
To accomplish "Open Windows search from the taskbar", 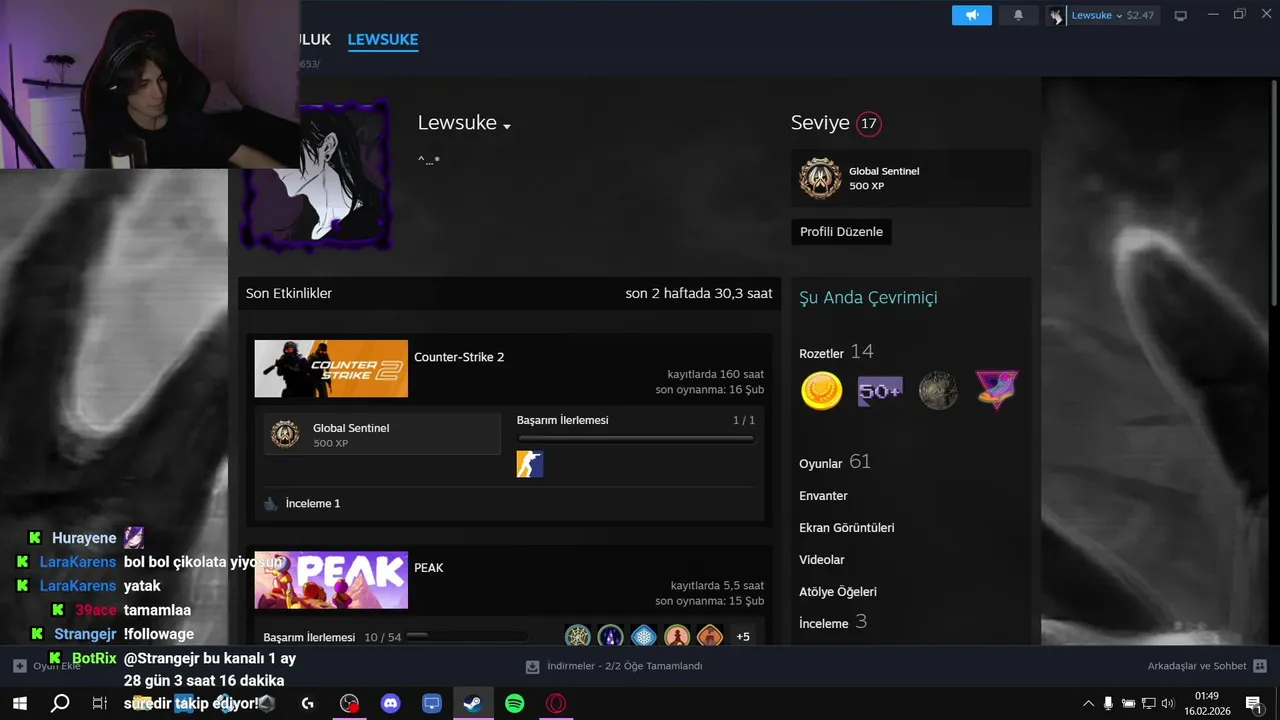I will click(60, 704).
